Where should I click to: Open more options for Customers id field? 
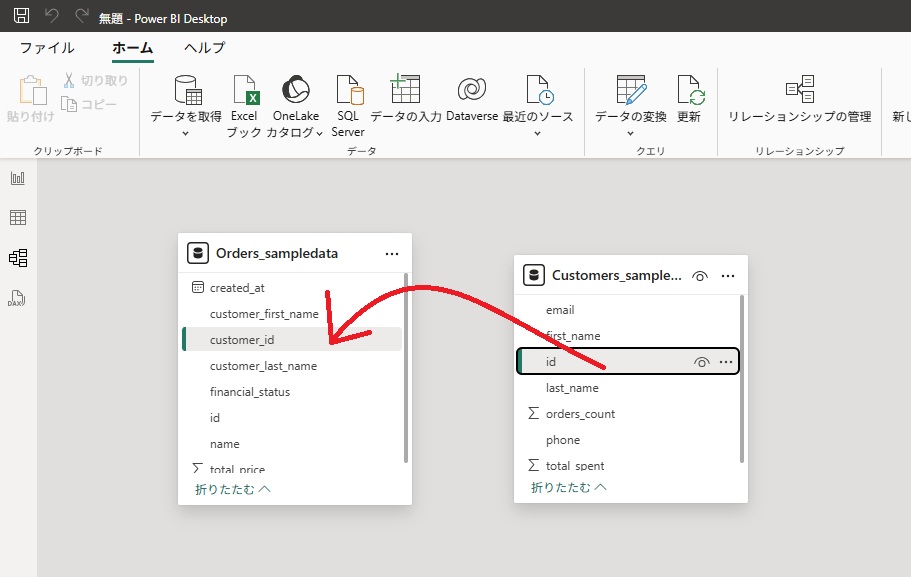(x=726, y=362)
